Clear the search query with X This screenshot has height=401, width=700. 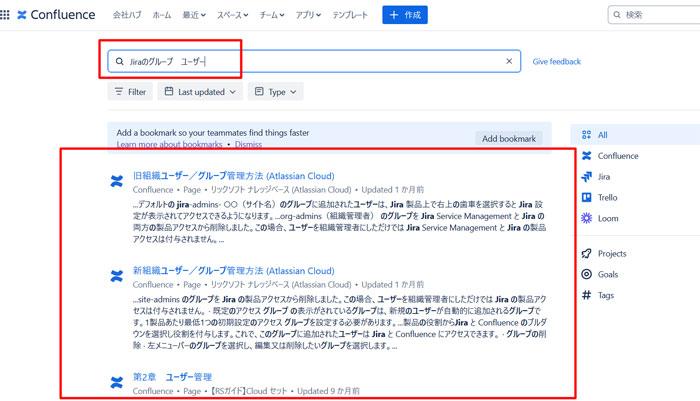(x=509, y=61)
